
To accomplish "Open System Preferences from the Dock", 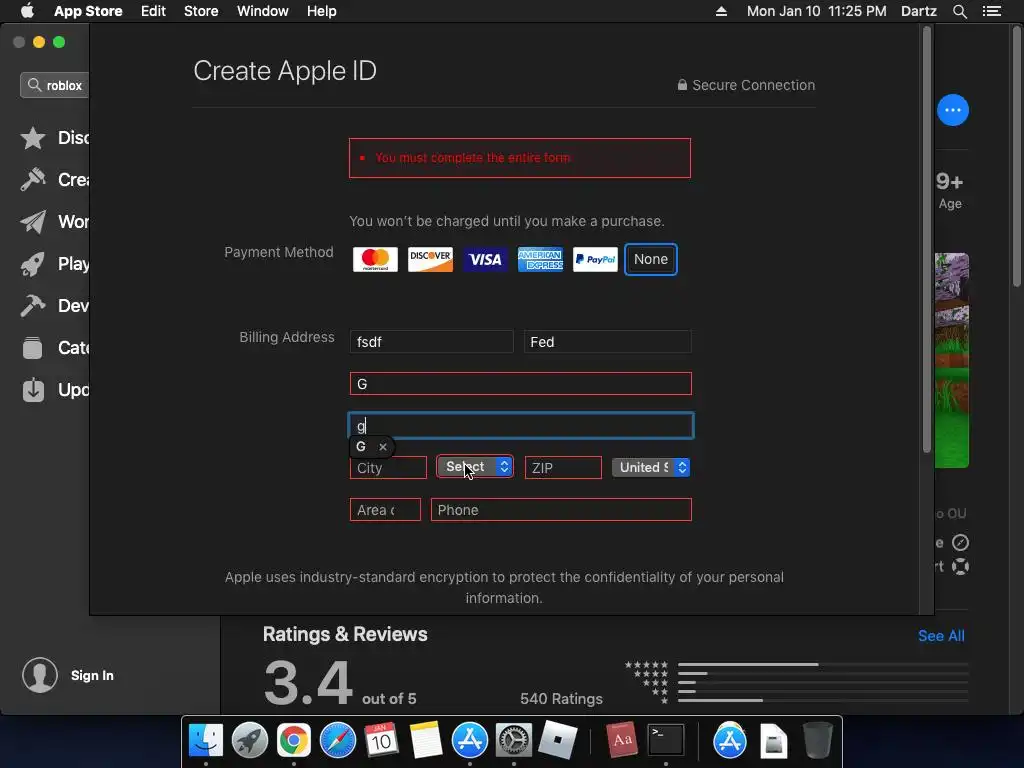I will (514, 740).
